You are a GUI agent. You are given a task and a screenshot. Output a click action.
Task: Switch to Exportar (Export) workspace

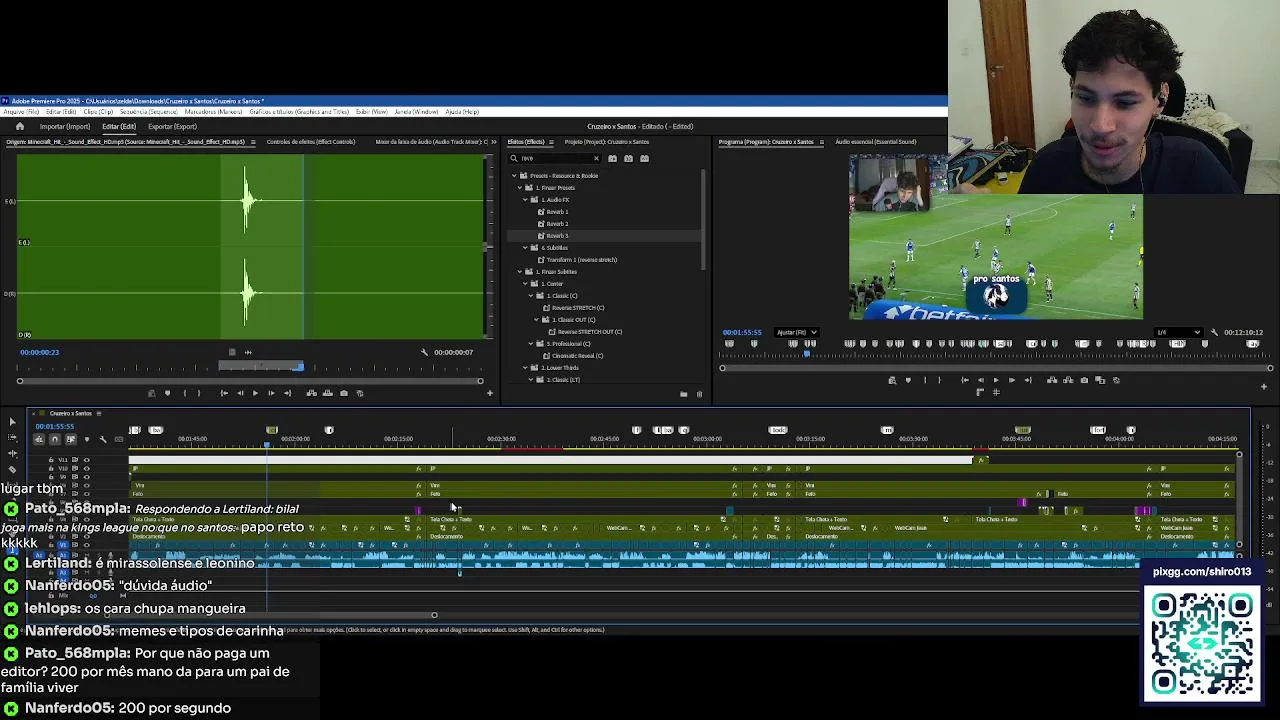click(172, 127)
